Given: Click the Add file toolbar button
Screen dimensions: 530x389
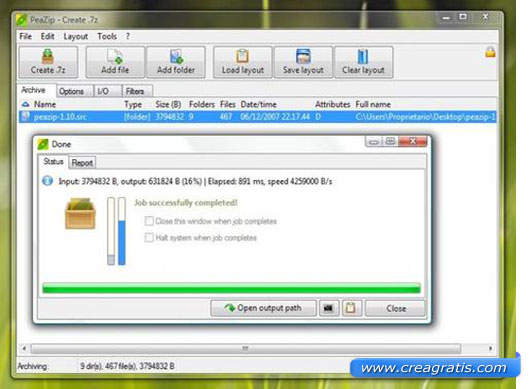Looking at the screenshot, I should coord(115,62).
